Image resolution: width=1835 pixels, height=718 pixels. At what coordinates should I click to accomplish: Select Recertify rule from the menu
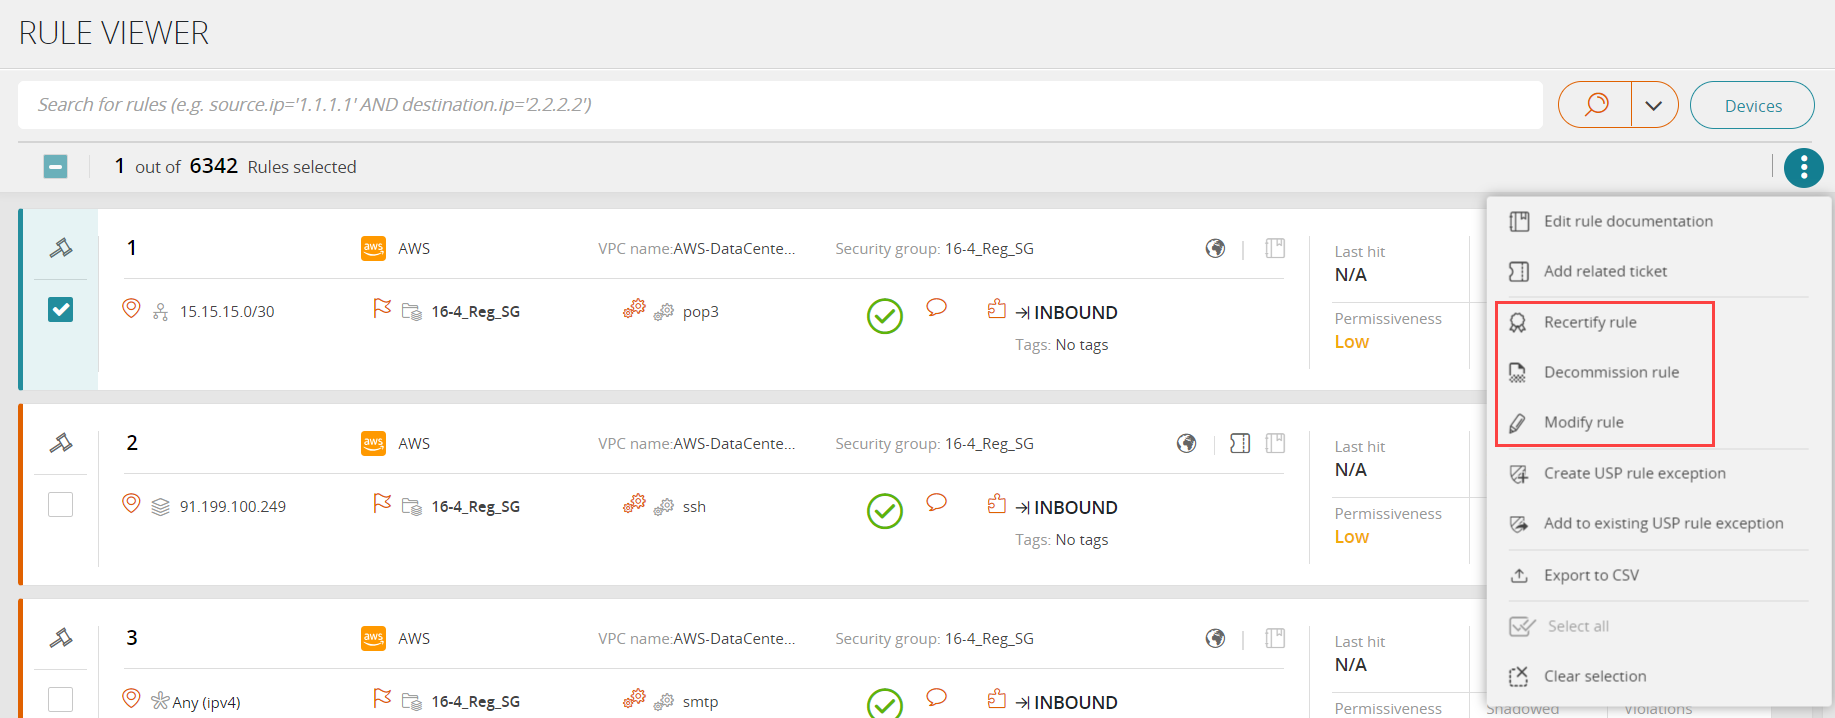(x=1589, y=322)
